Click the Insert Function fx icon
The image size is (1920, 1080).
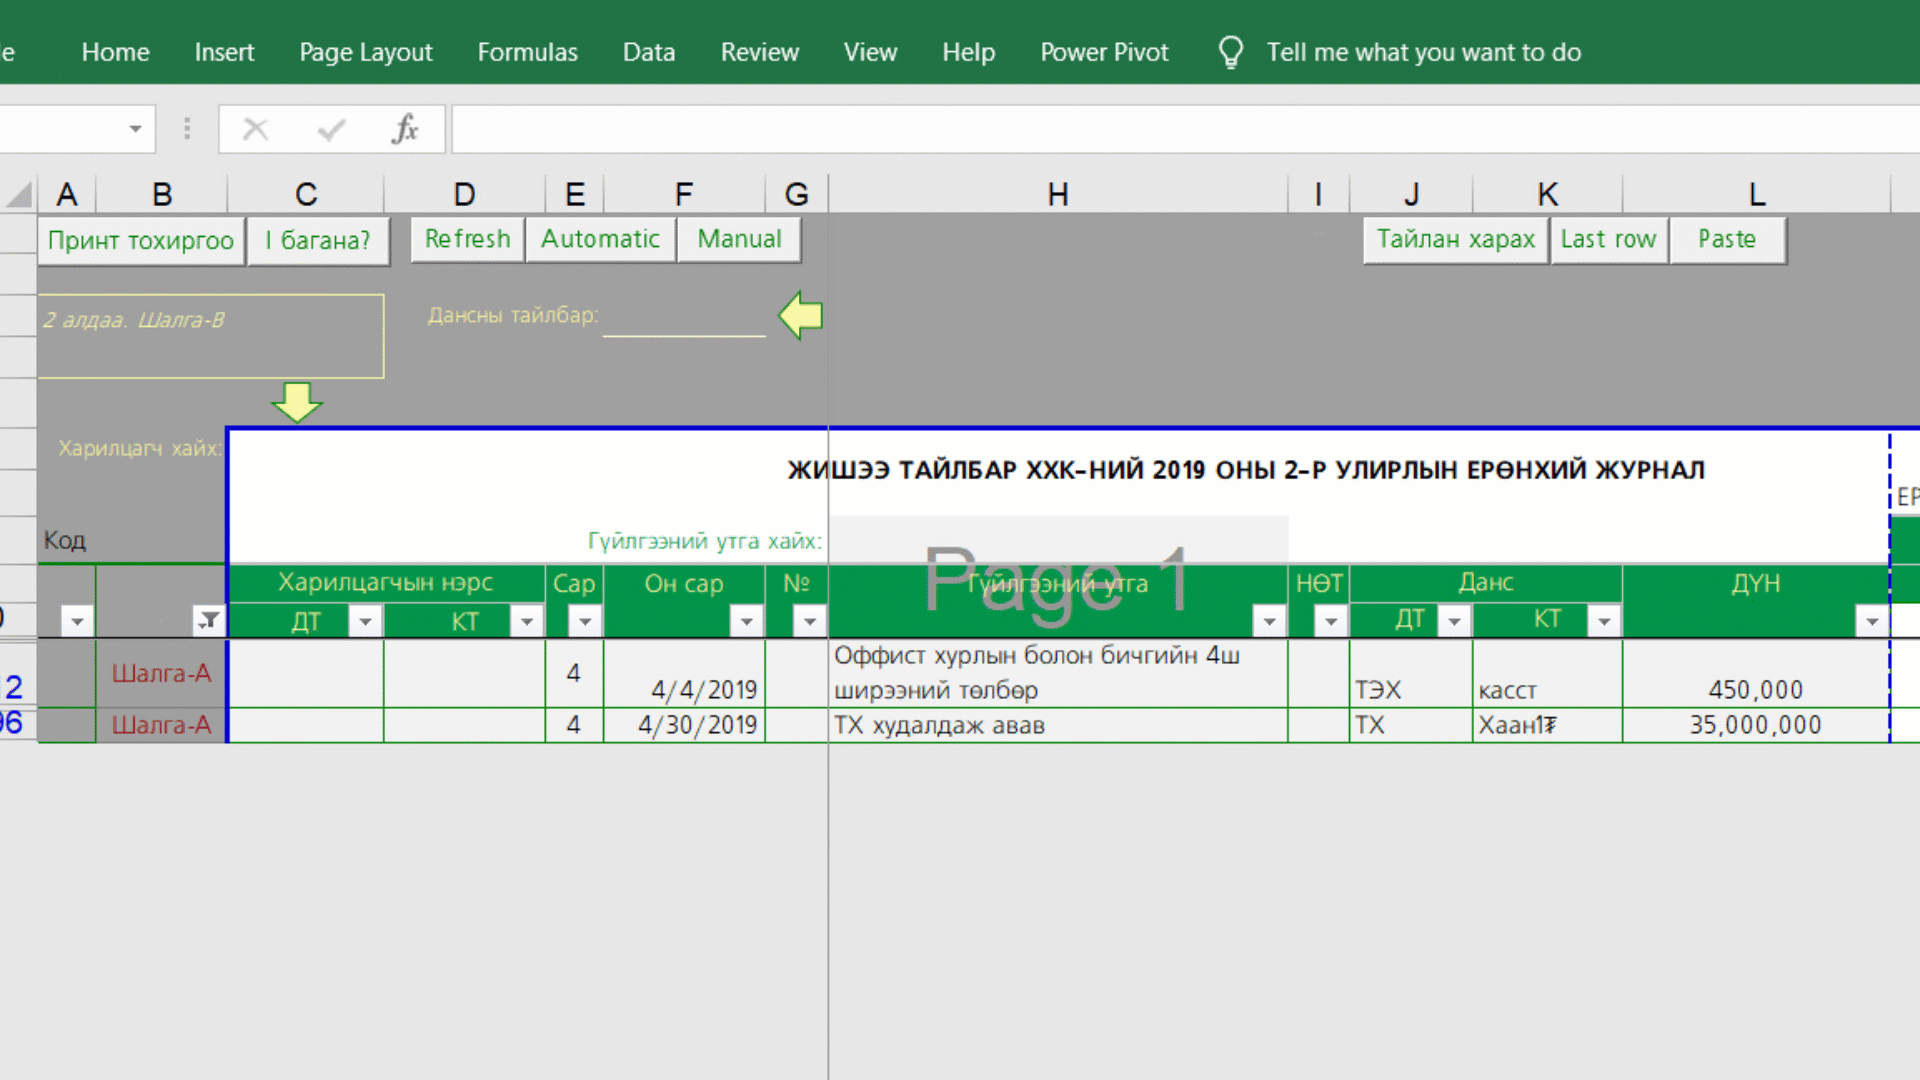(x=405, y=129)
